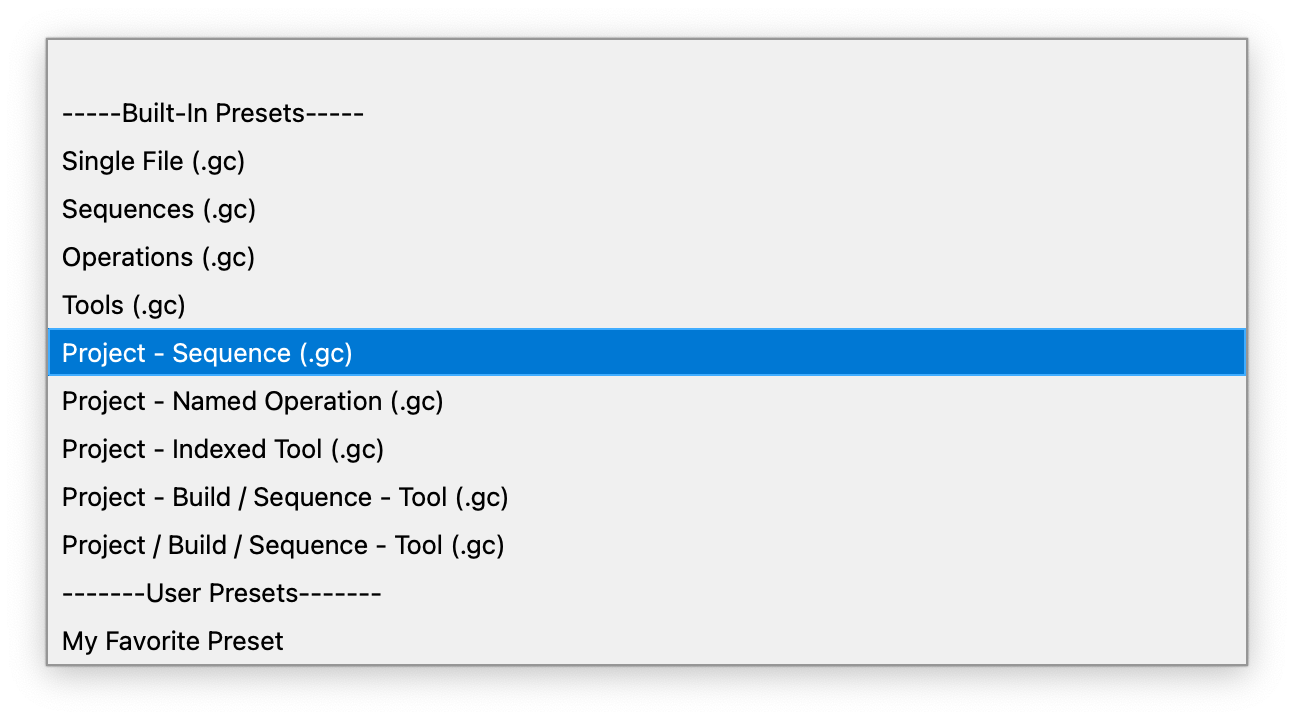Image resolution: width=1294 pixels, height=720 pixels.
Task: Click highlighted Project - Sequence (.gc) item
Action: click(207, 353)
